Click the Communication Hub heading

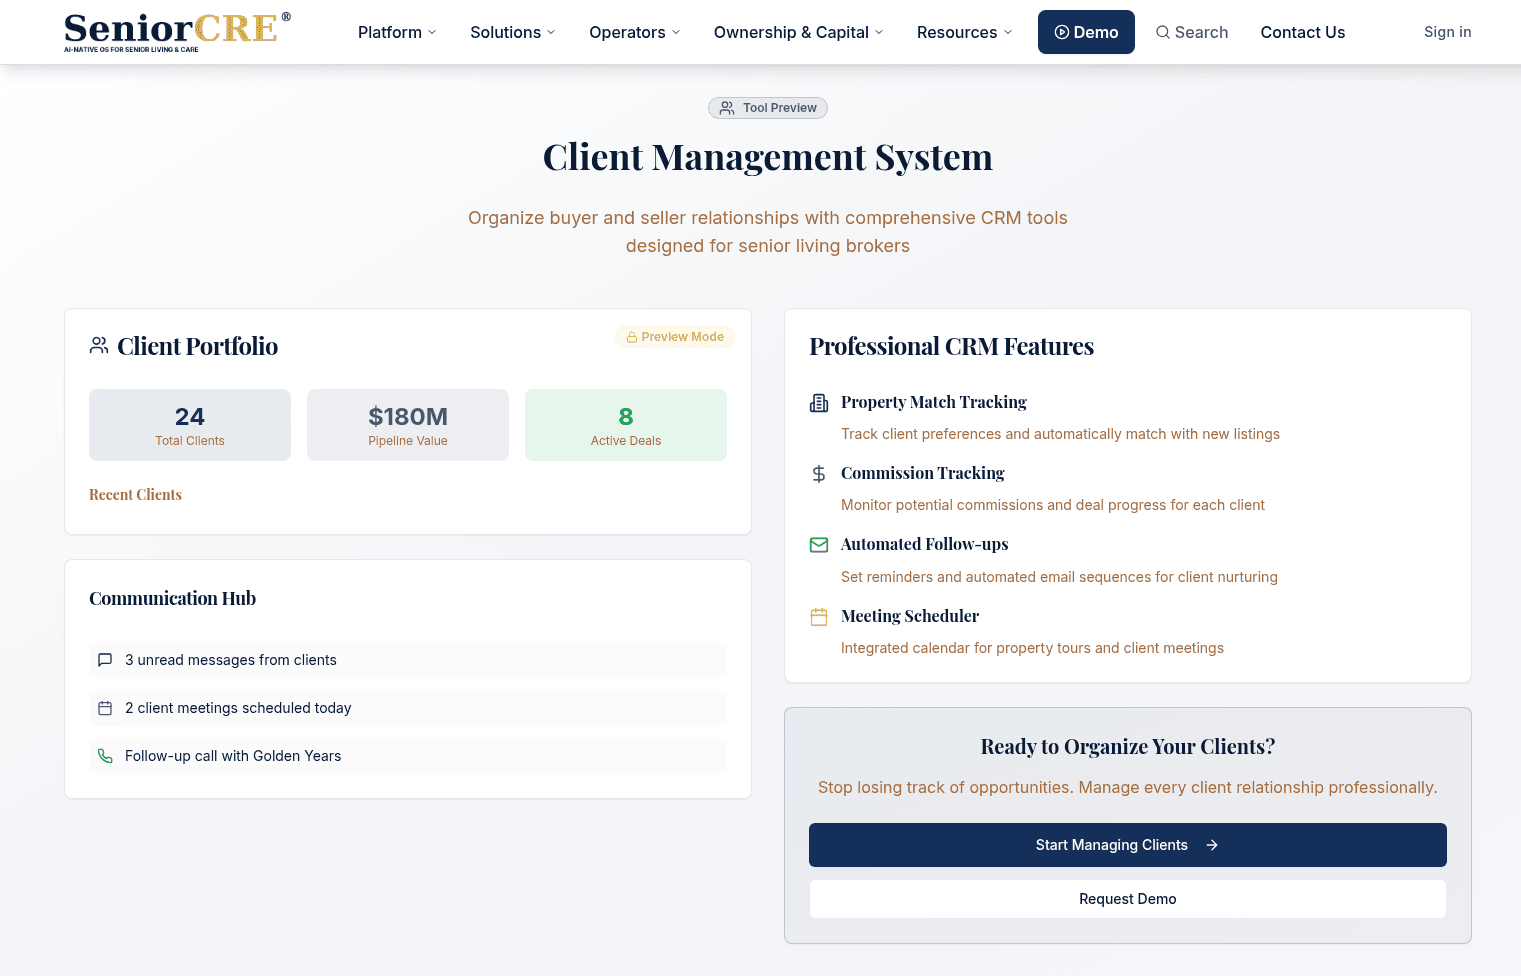173,598
